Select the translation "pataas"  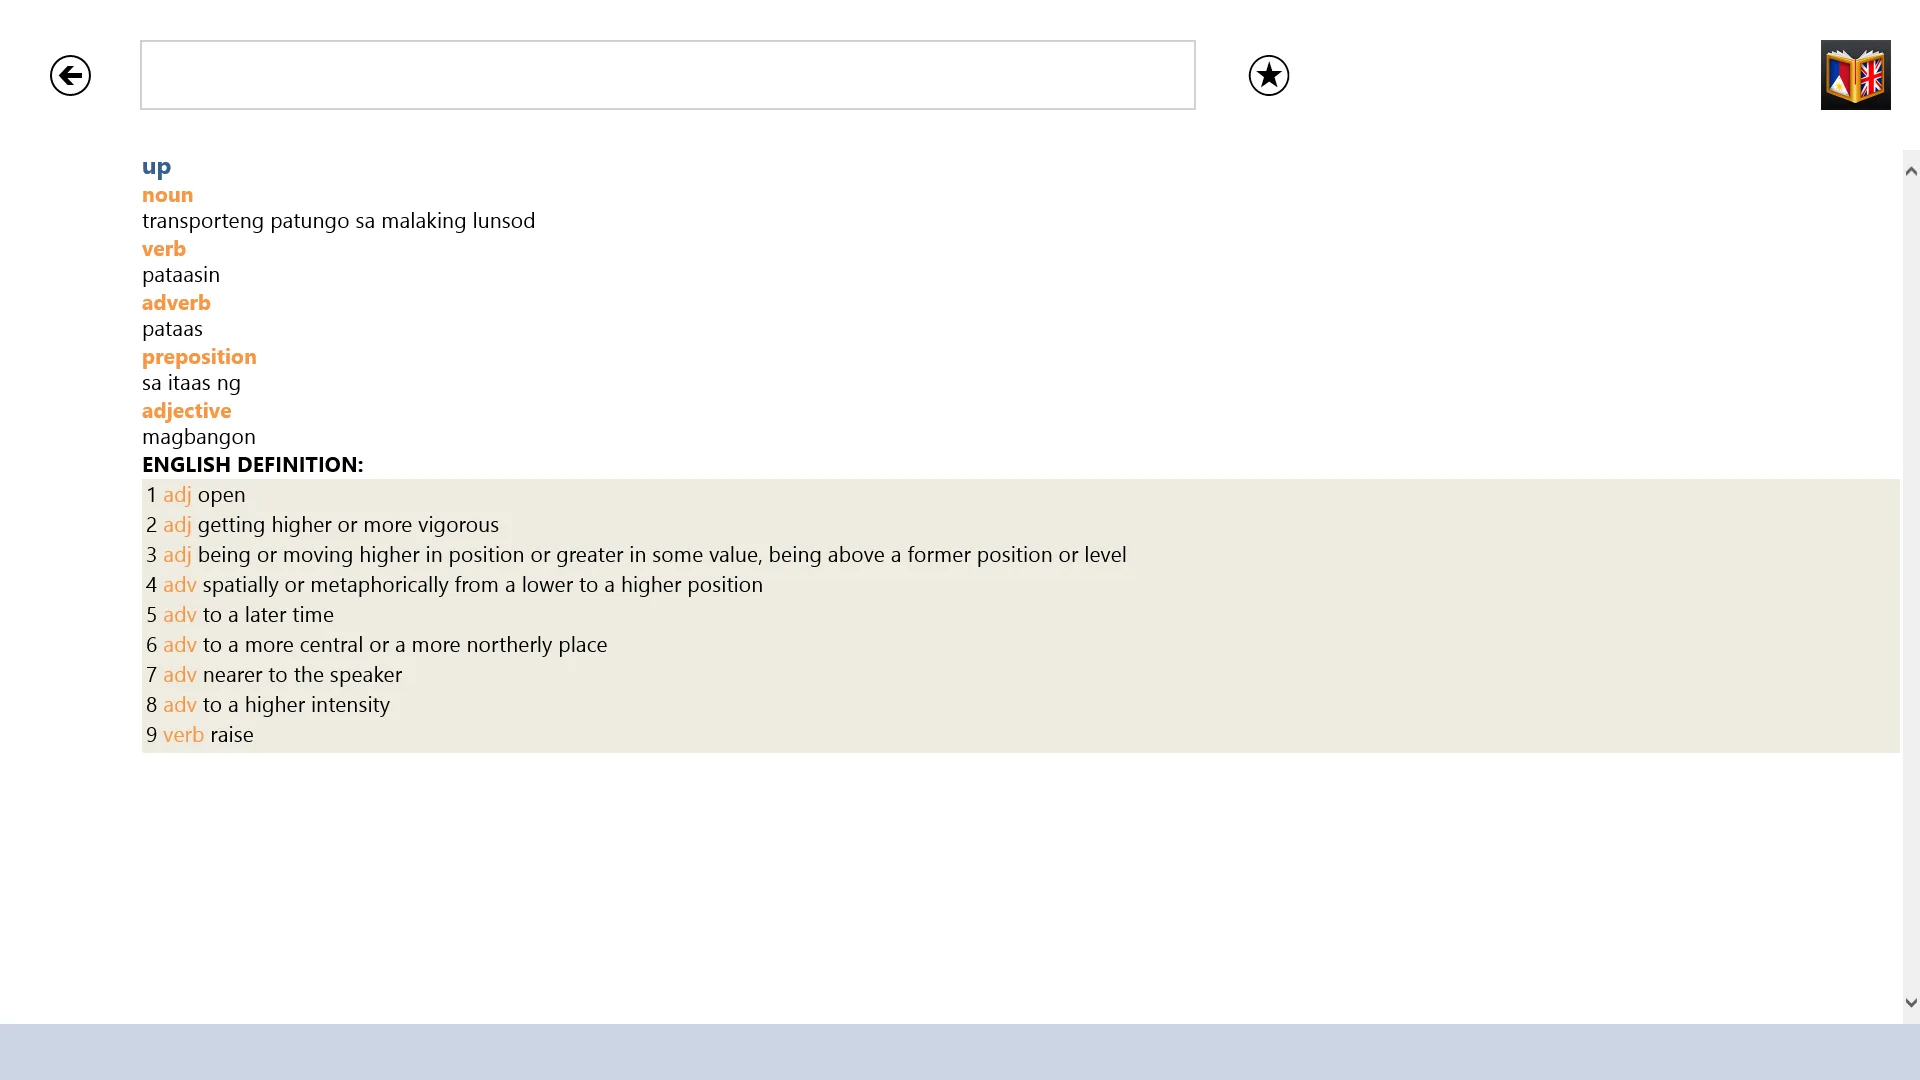tap(172, 329)
